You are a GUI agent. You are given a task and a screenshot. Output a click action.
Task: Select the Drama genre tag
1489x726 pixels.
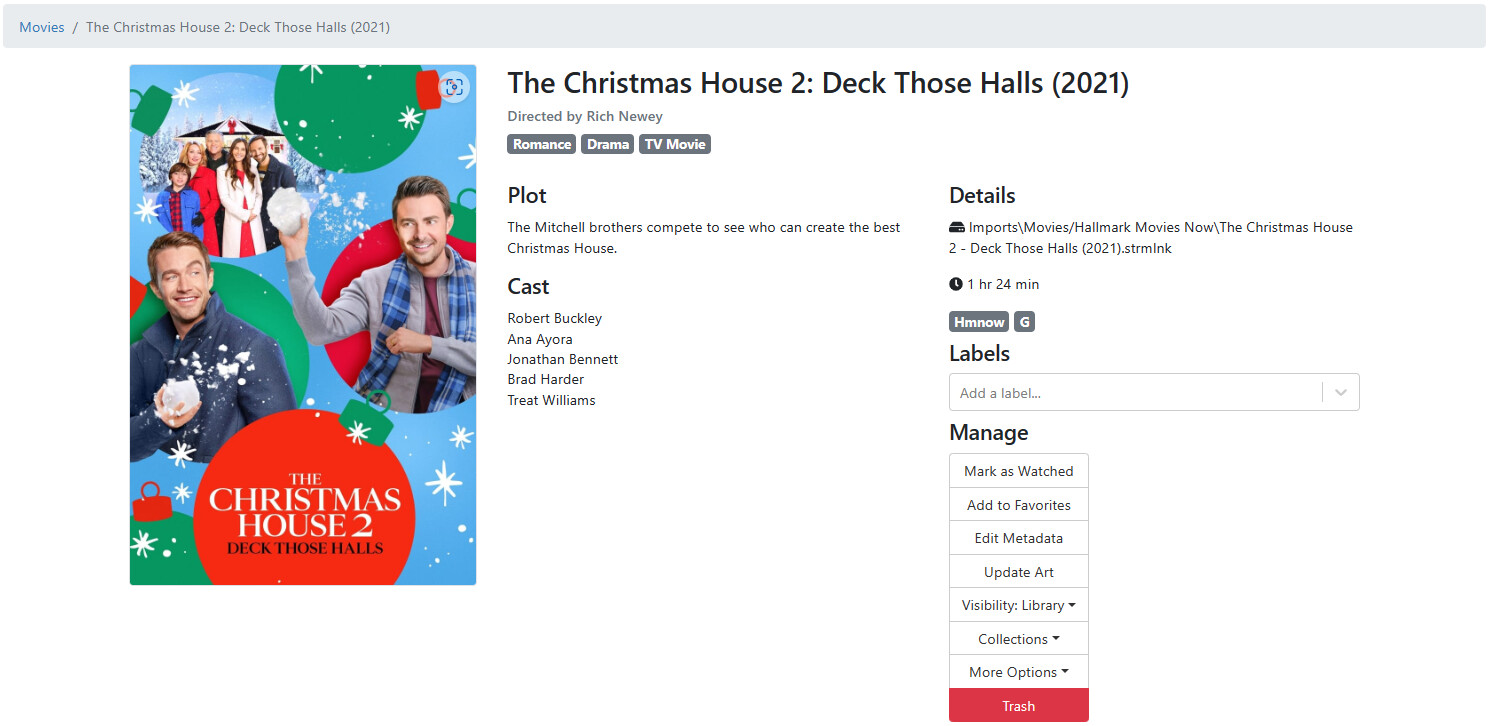click(x=608, y=144)
